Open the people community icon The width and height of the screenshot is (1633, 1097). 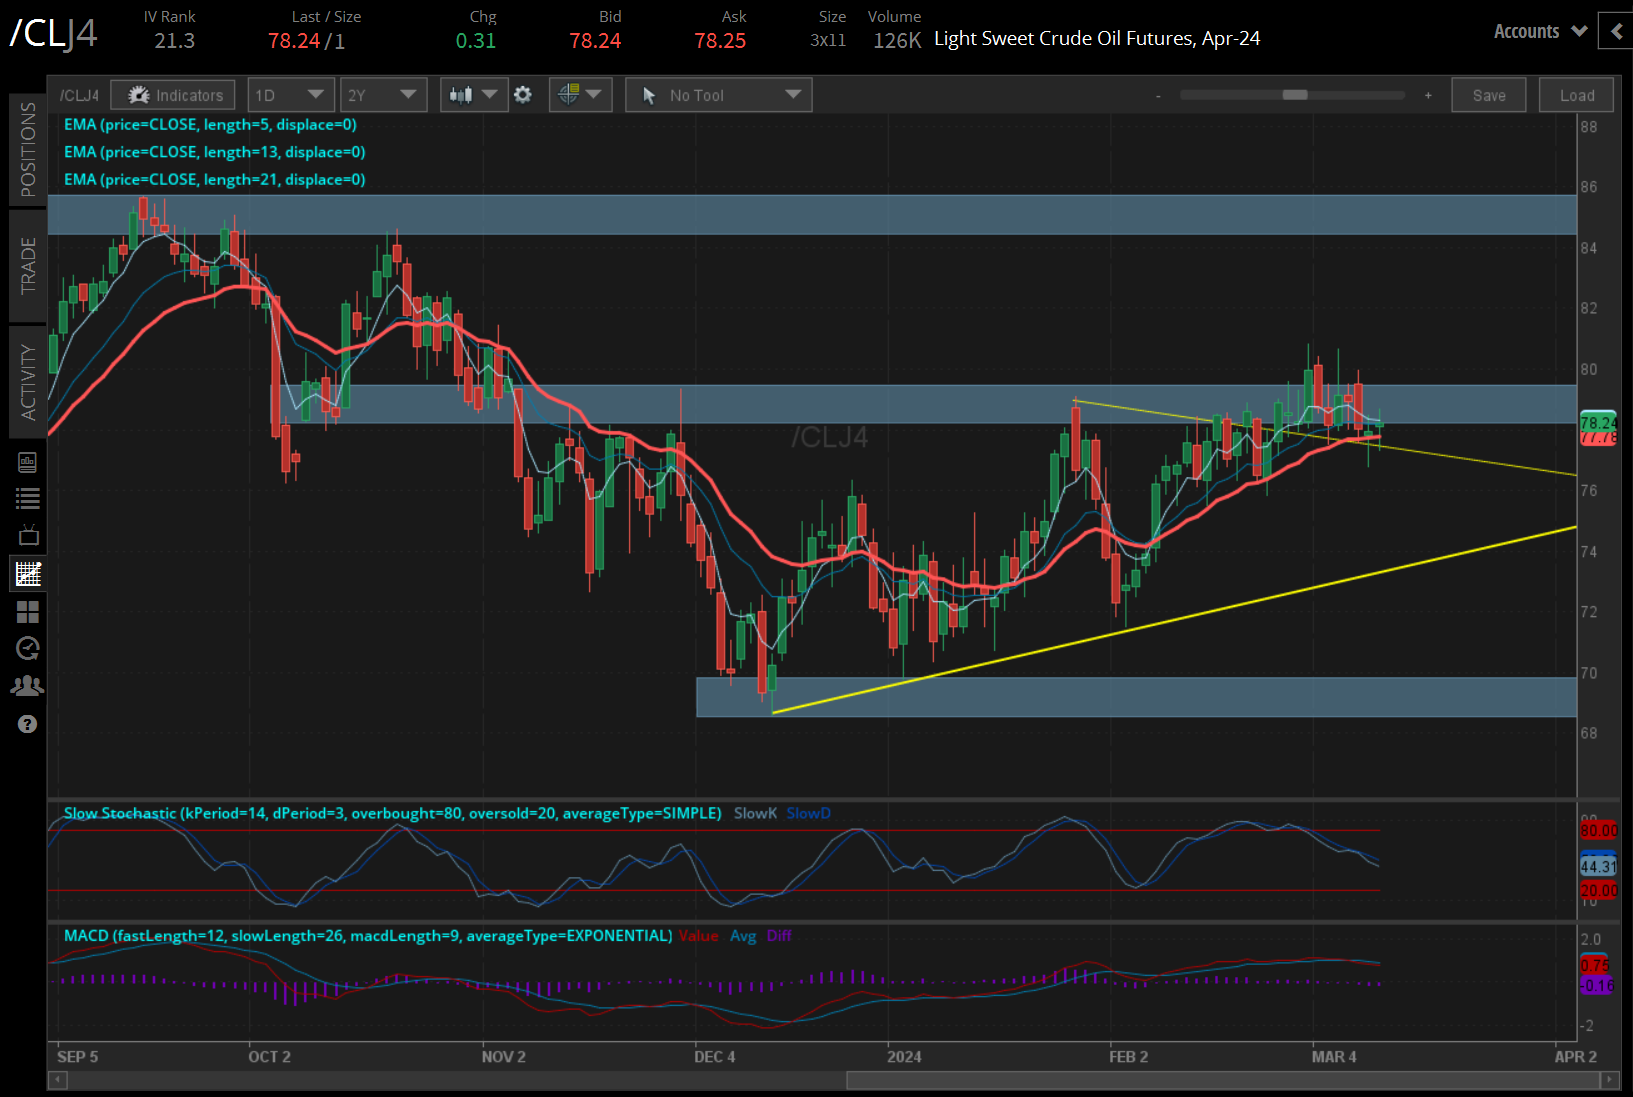pos(27,686)
